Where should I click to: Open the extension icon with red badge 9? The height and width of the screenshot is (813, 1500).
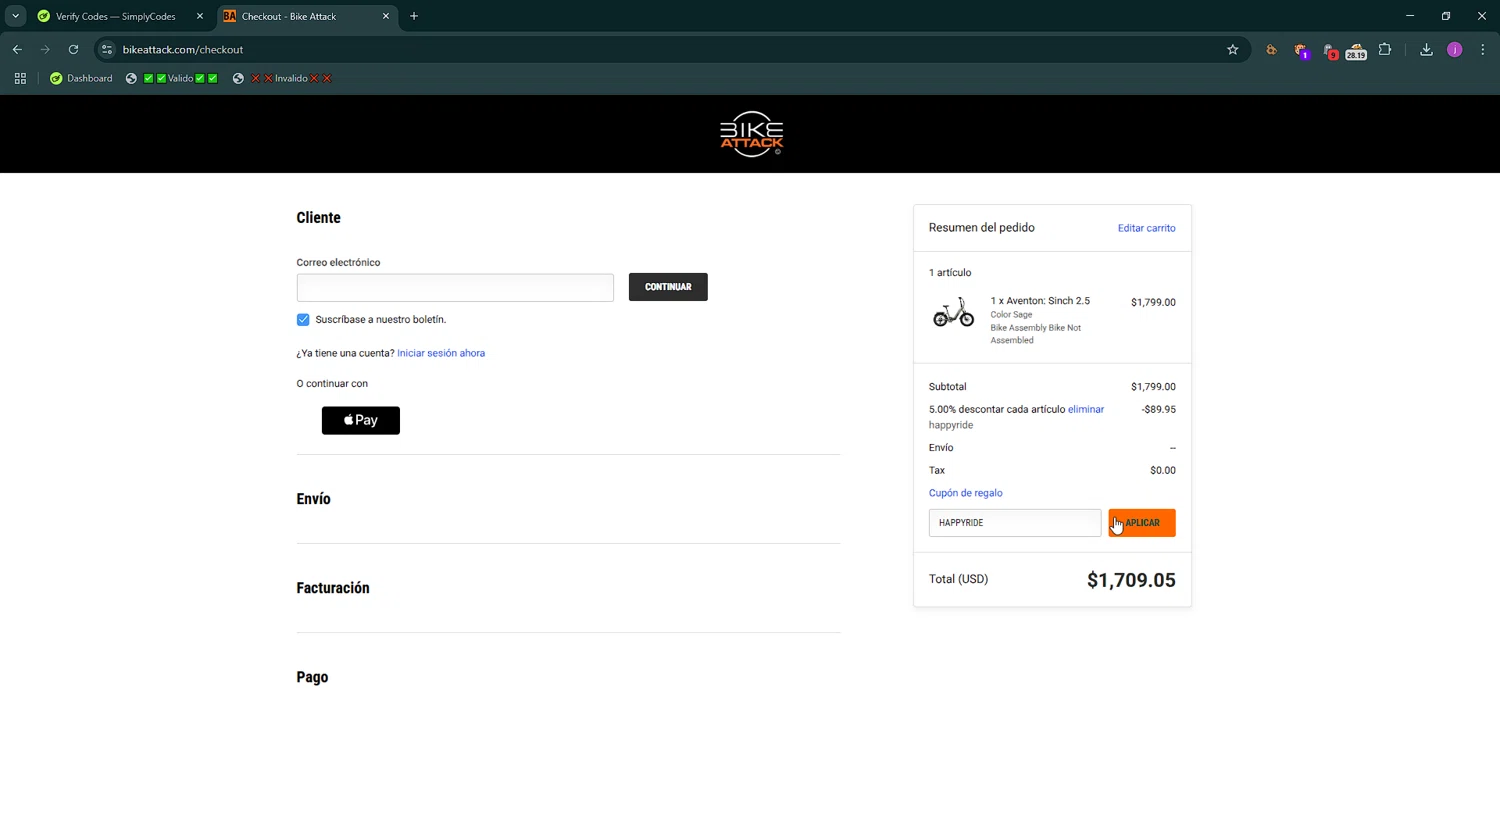pos(1329,50)
